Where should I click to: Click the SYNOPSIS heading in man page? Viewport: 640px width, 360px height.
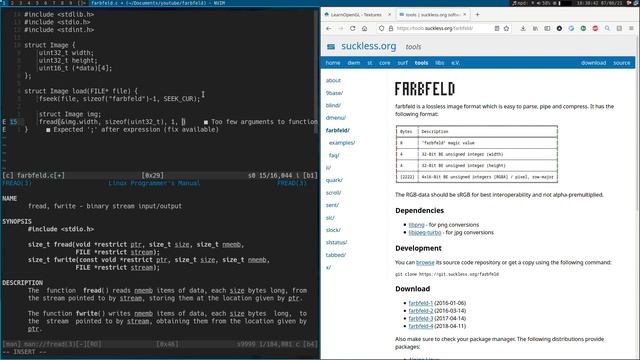[17, 222]
